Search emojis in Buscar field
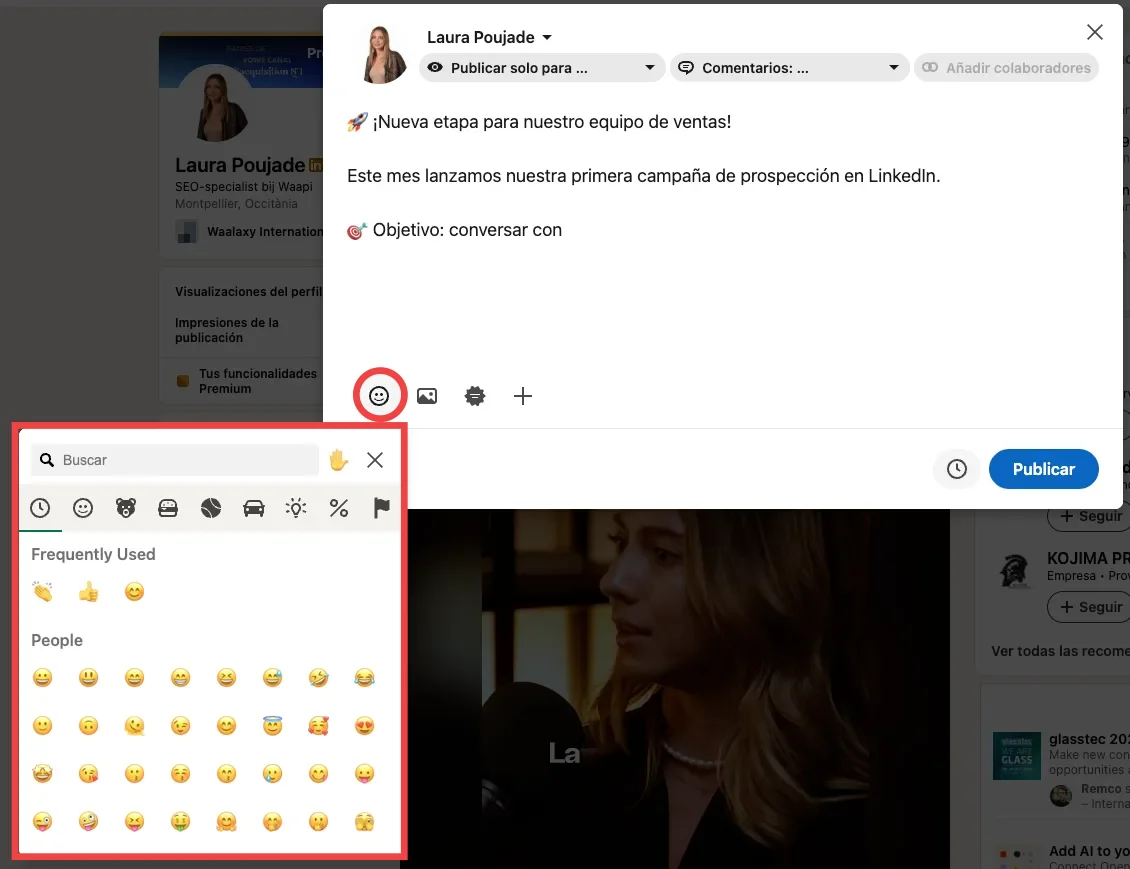Viewport: 1130px width, 869px height. pyautogui.click(x=174, y=460)
